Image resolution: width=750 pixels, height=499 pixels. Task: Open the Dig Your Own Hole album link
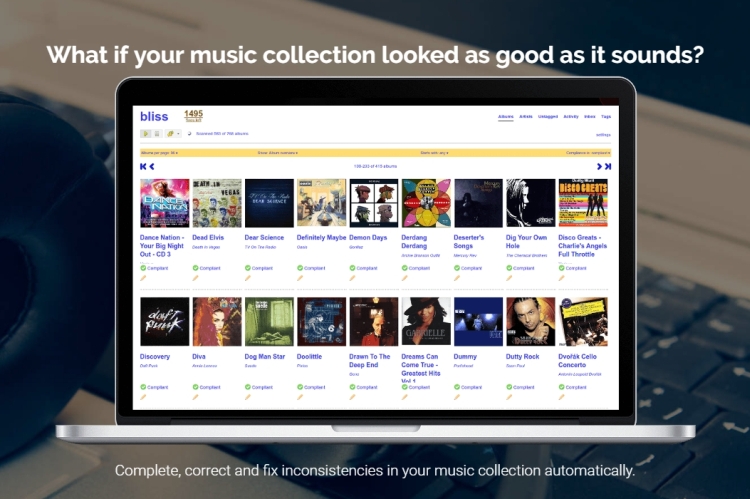click(x=526, y=242)
